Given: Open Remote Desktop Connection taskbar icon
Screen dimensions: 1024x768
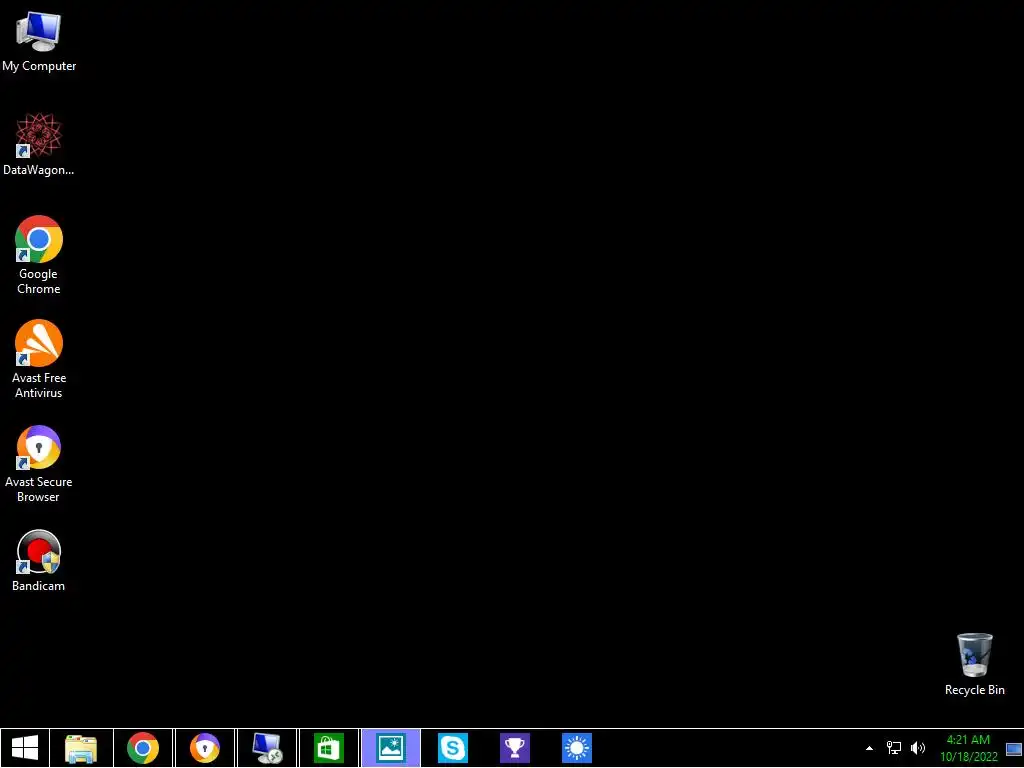Looking at the screenshot, I should point(266,748).
